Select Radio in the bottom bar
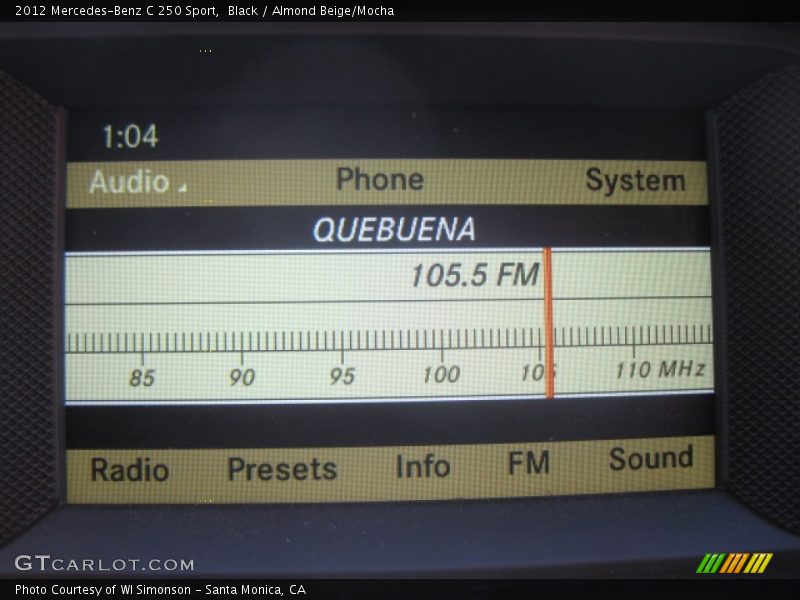The width and height of the screenshot is (800, 600). 130,469
